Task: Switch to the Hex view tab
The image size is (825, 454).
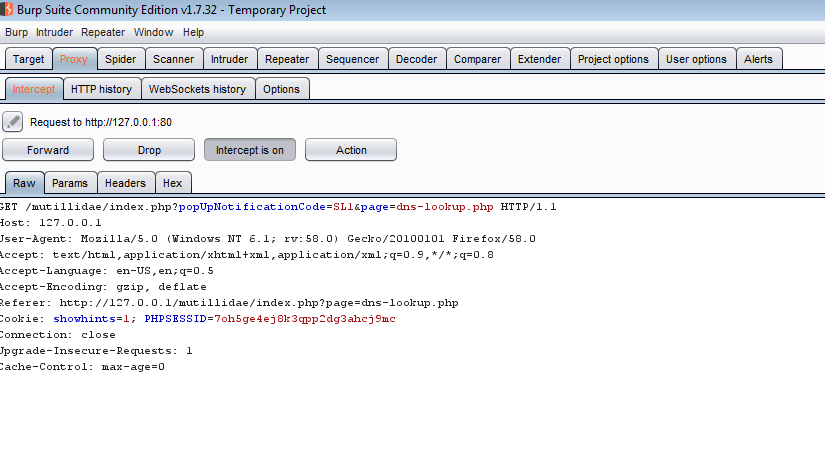Action: click(x=173, y=183)
